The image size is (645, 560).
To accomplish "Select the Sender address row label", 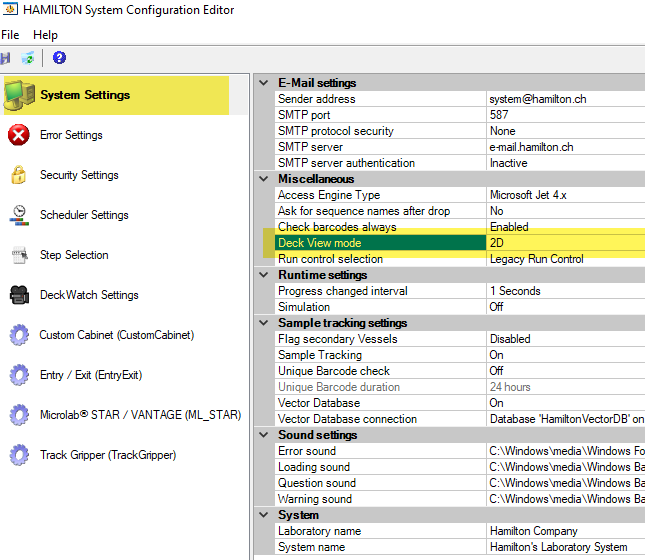I will click(316, 99).
